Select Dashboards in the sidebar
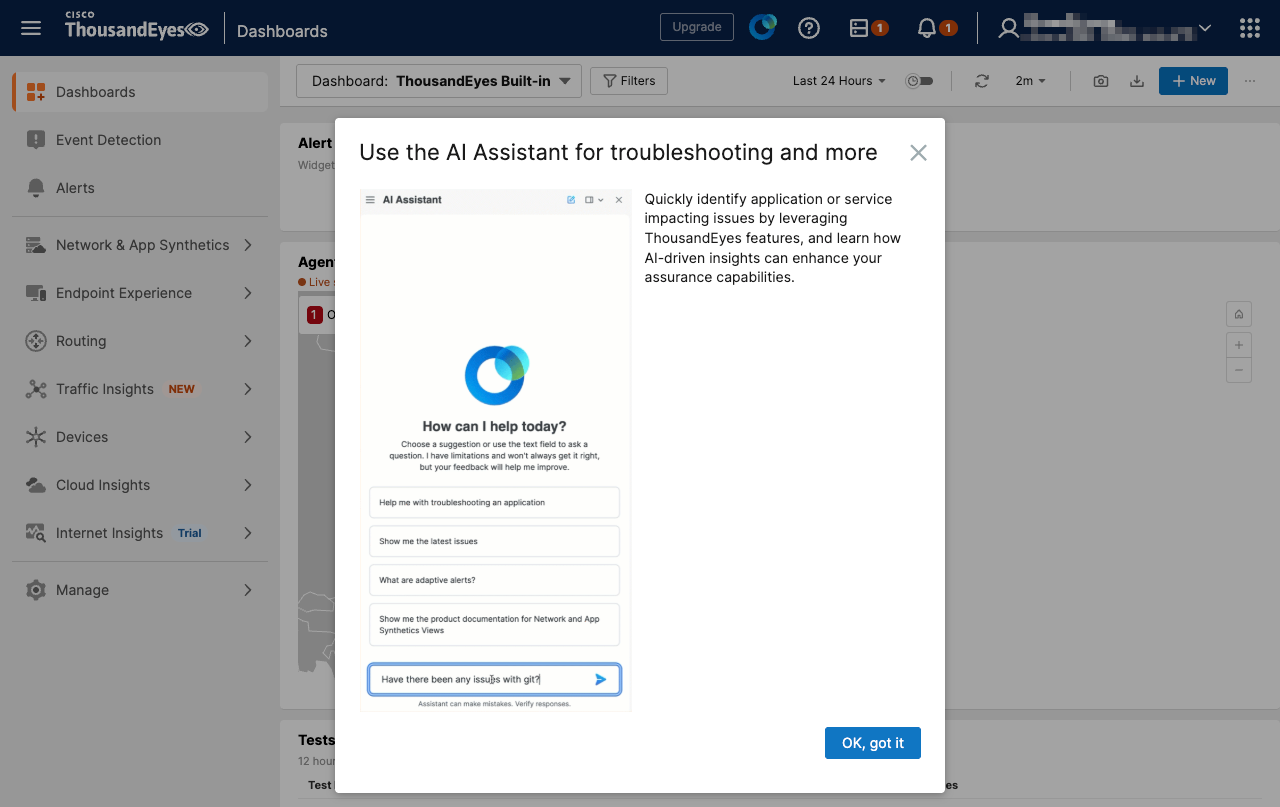 click(x=140, y=92)
